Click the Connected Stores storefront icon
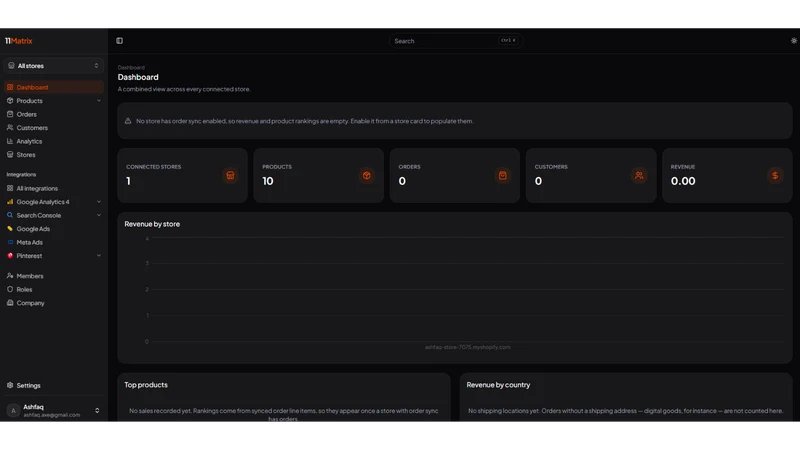The width and height of the screenshot is (800, 450). click(231, 176)
